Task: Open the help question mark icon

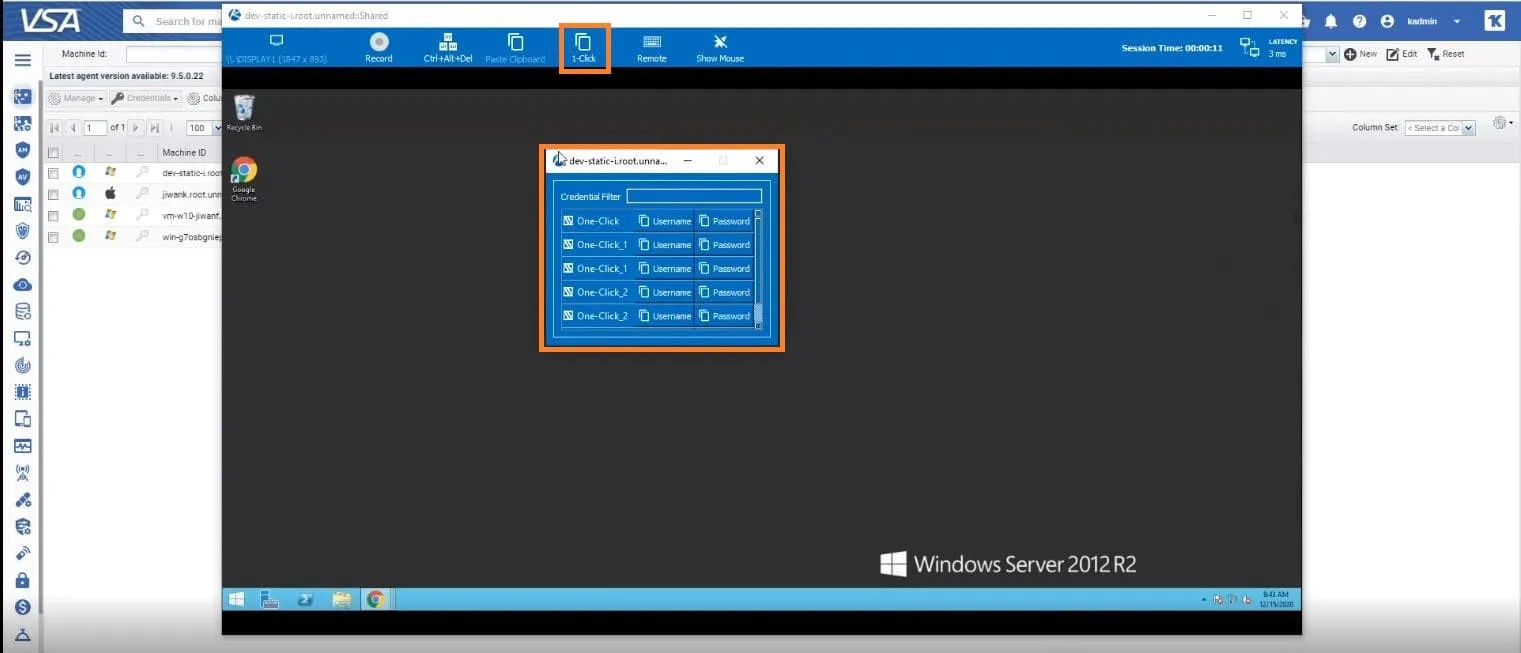Action: (x=1359, y=21)
